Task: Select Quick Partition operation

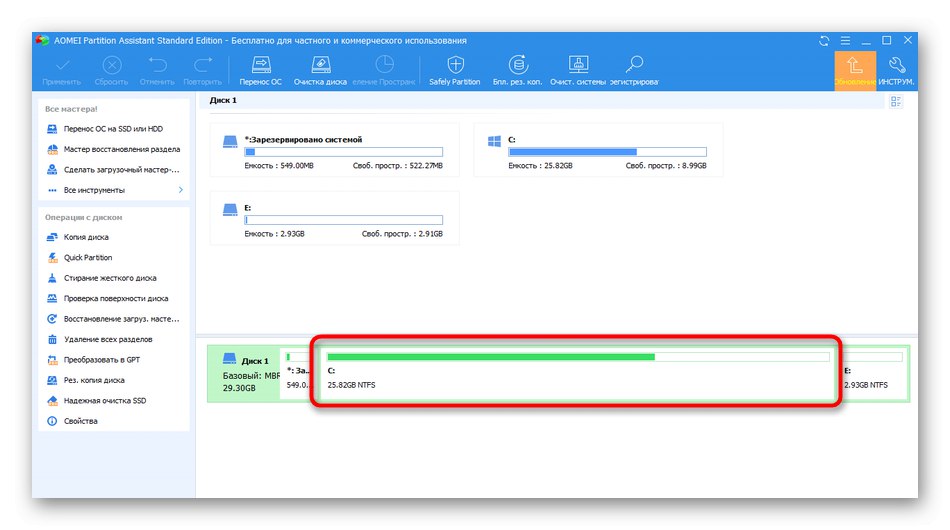Action: [80, 257]
